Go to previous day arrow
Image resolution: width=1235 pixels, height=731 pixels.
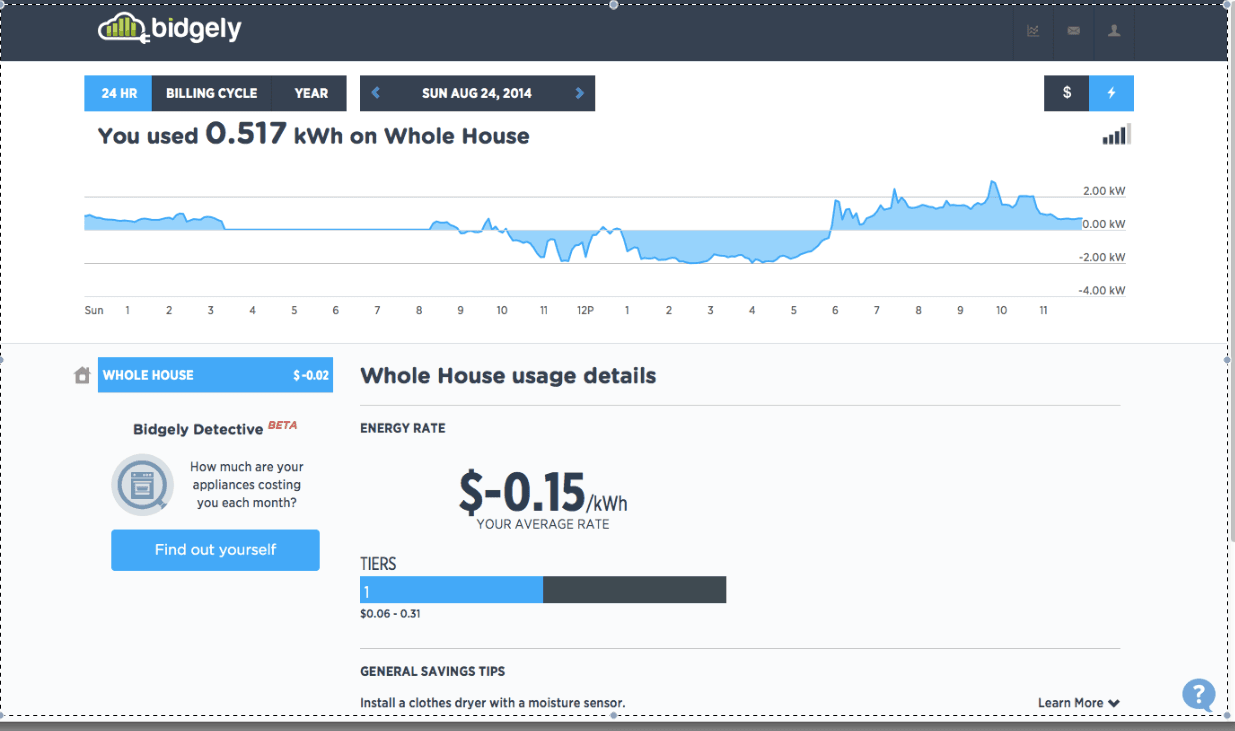coord(376,93)
